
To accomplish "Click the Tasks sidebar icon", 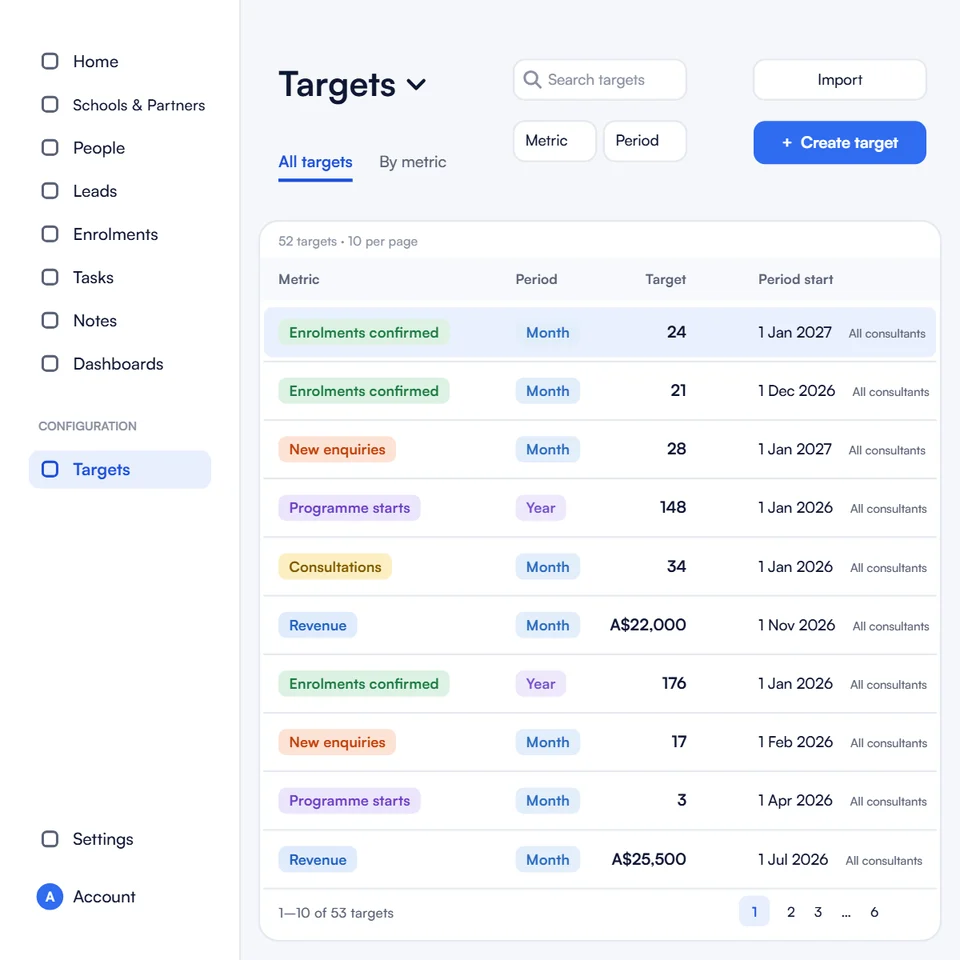I will (50, 277).
